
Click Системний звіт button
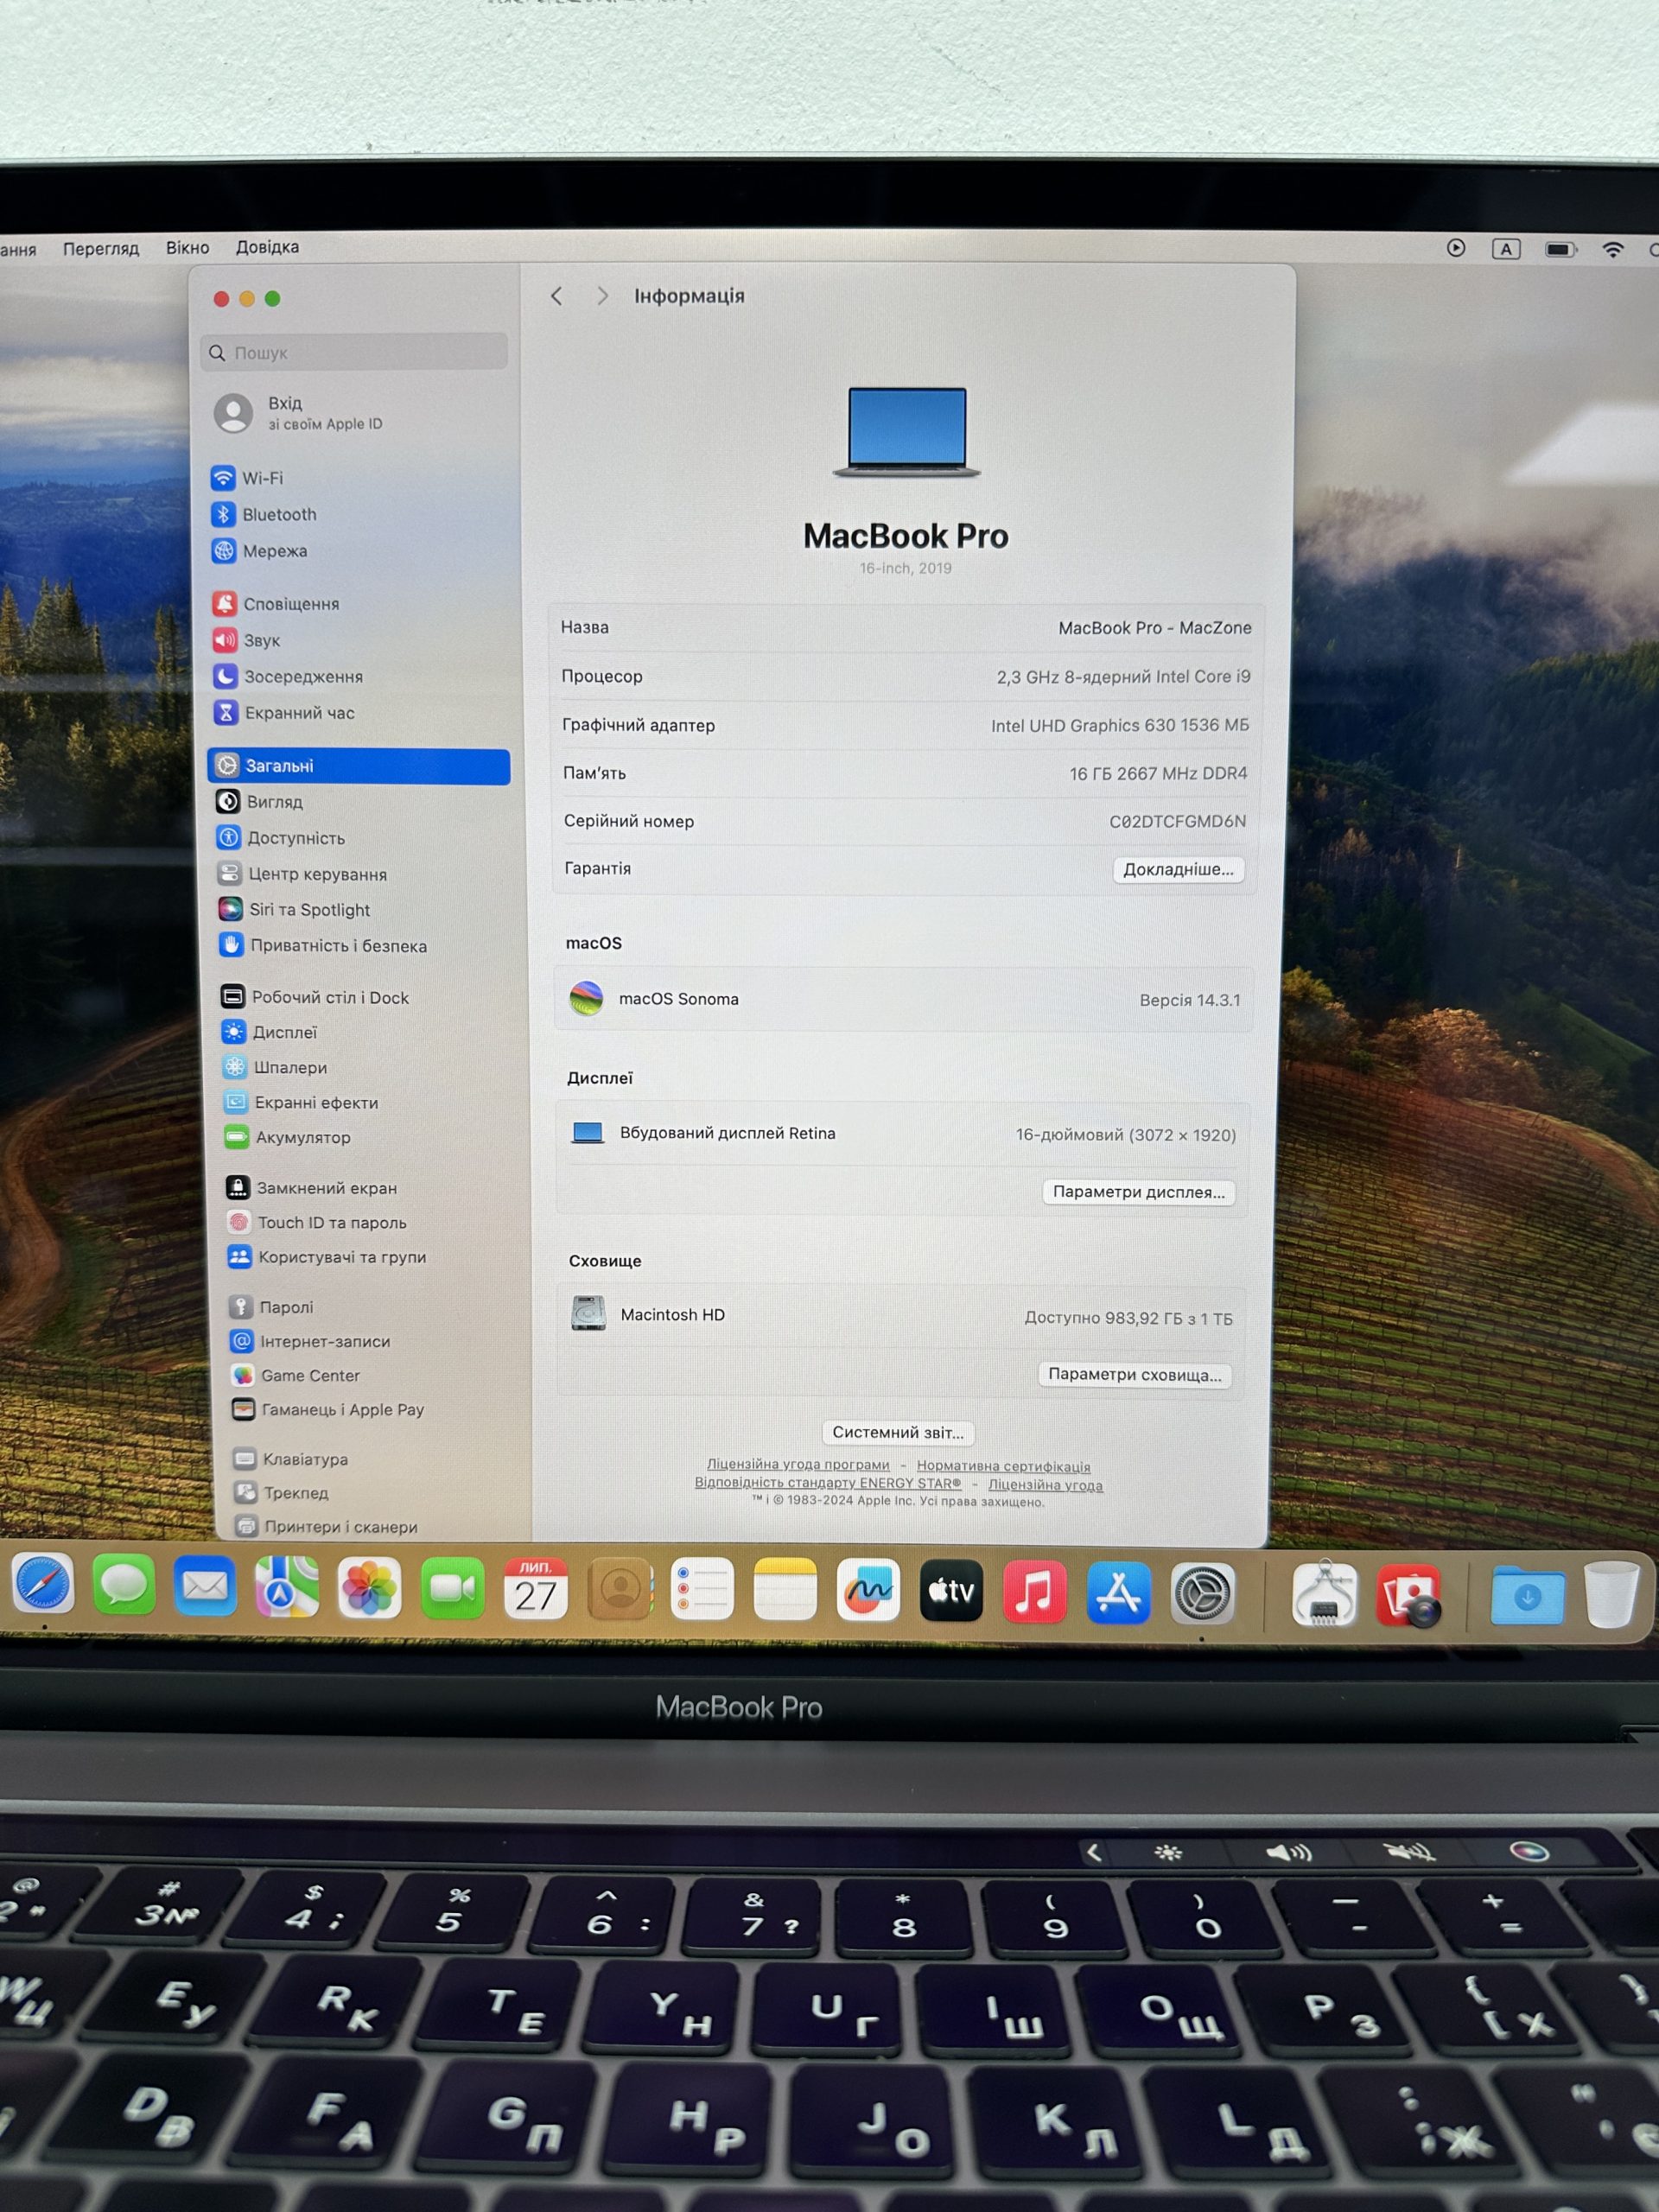[x=898, y=1432]
